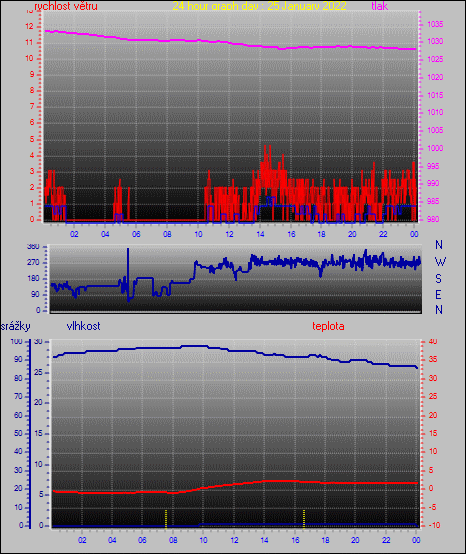This screenshot has height=554, width=466.
Task: Select the 1030 pressure axis value
Action: pos(435,41)
